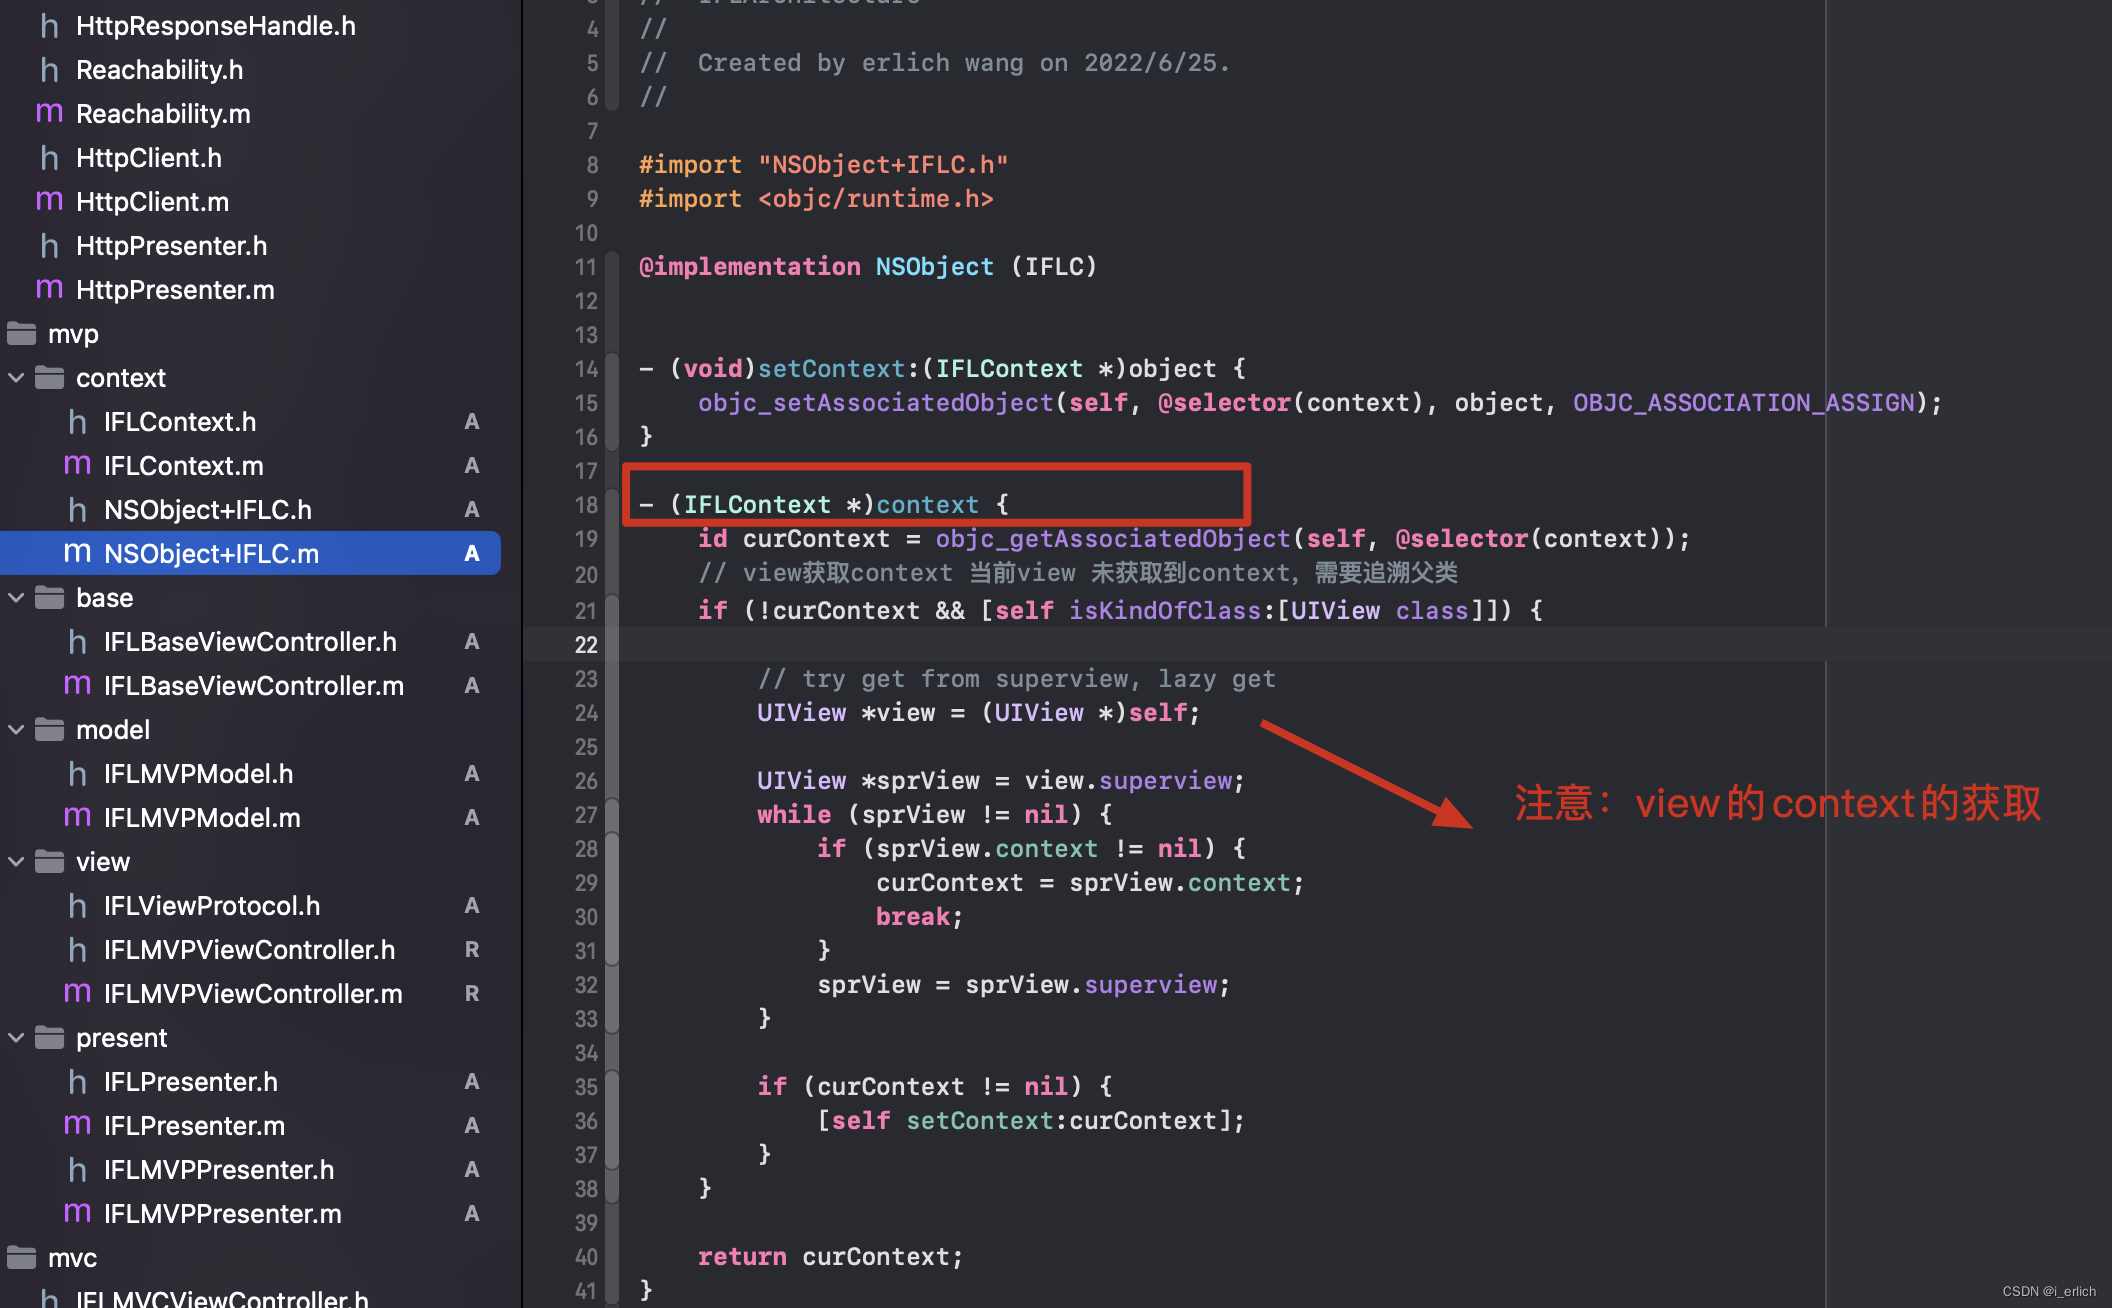
Task: Collapse the model folder chevron
Action: pyautogui.click(x=16, y=729)
